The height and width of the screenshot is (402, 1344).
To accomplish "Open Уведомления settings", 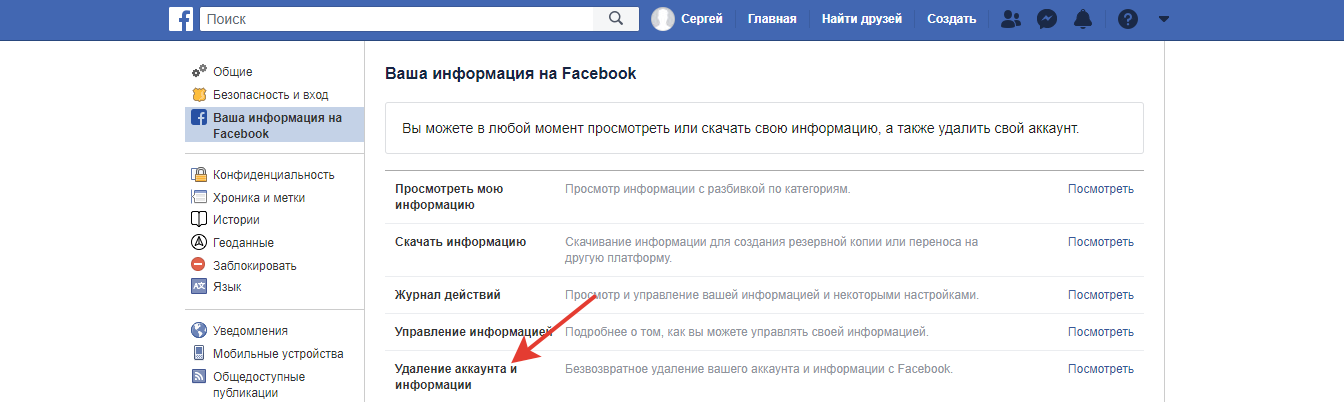I will [x=250, y=331].
